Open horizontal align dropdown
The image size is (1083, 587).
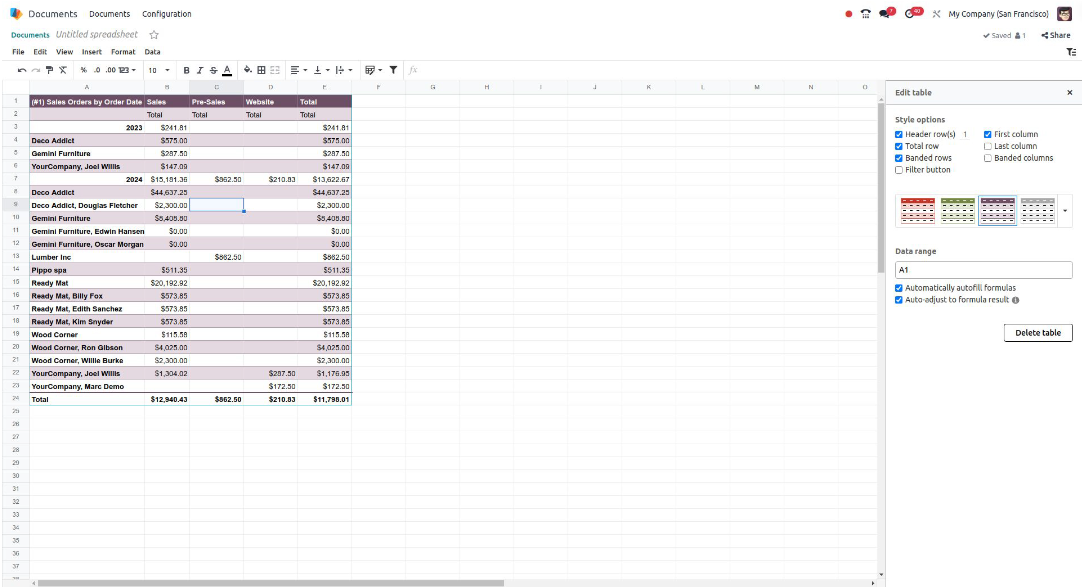coord(298,70)
